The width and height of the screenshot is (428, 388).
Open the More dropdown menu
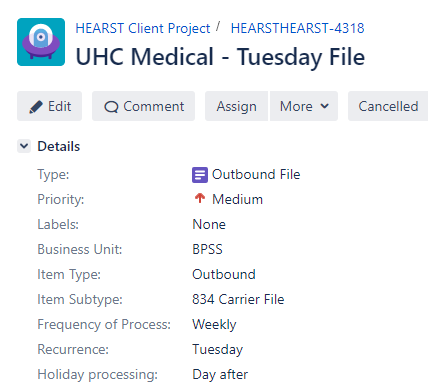[304, 106]
